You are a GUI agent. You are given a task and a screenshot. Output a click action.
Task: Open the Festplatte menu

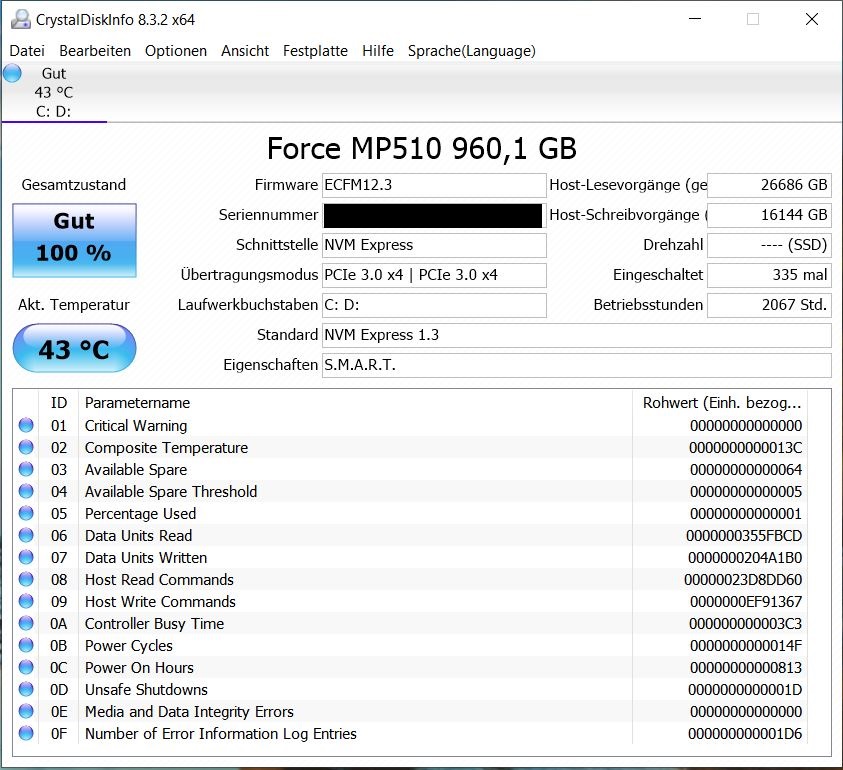(x=315, y=51)
